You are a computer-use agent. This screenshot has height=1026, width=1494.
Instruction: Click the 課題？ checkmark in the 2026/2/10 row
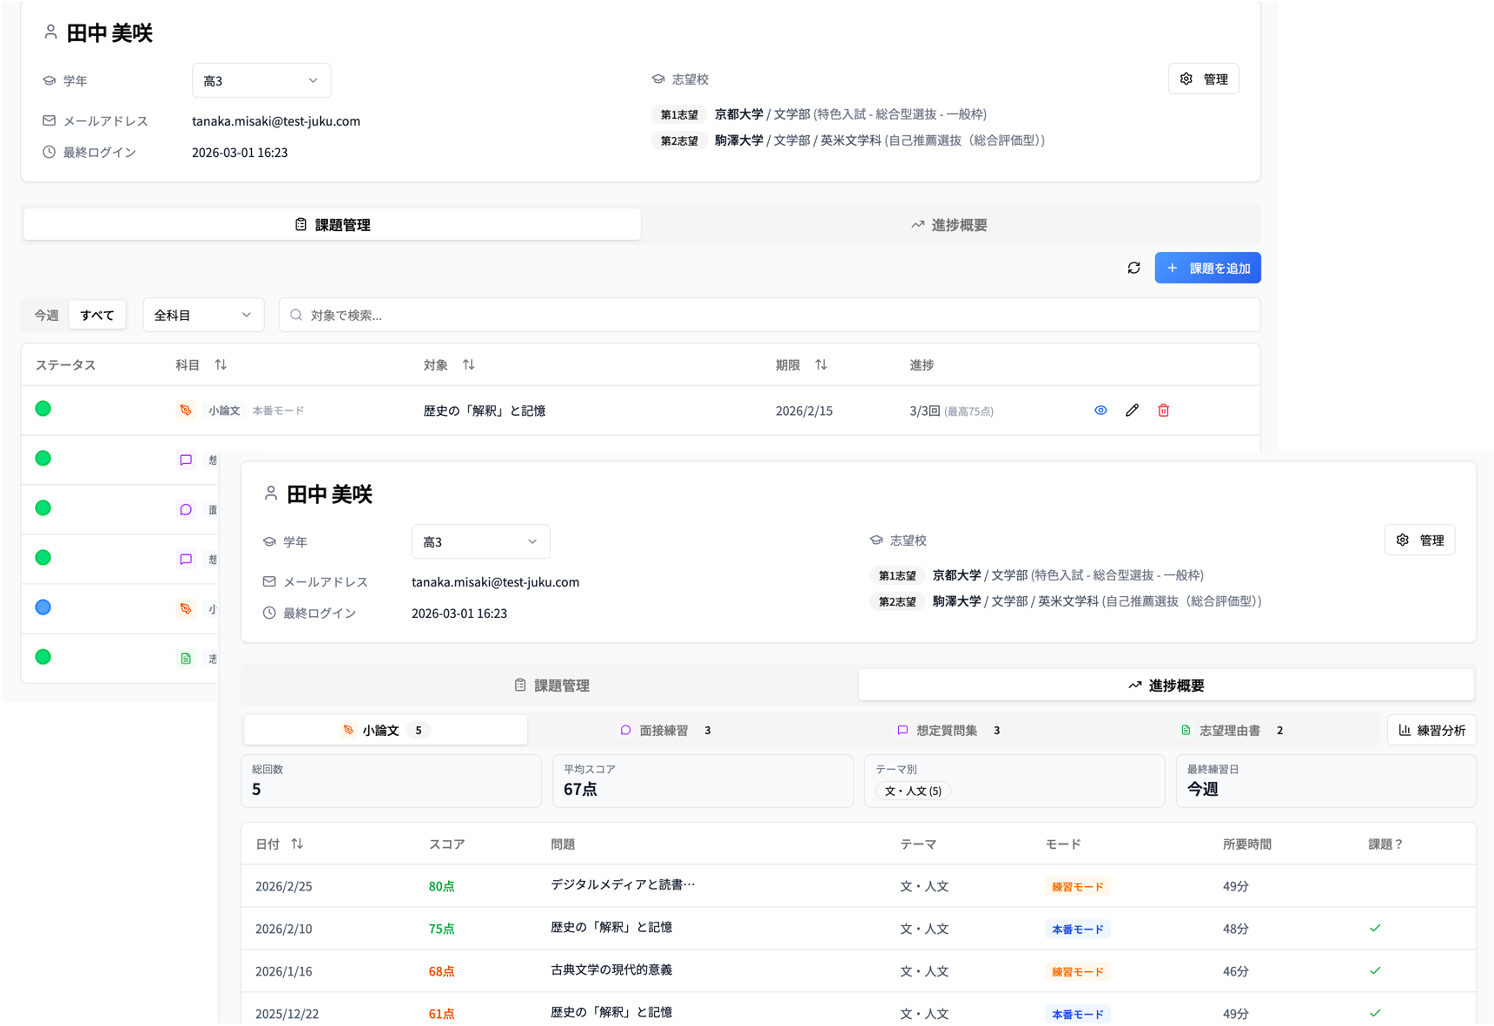click(1375, 928)
